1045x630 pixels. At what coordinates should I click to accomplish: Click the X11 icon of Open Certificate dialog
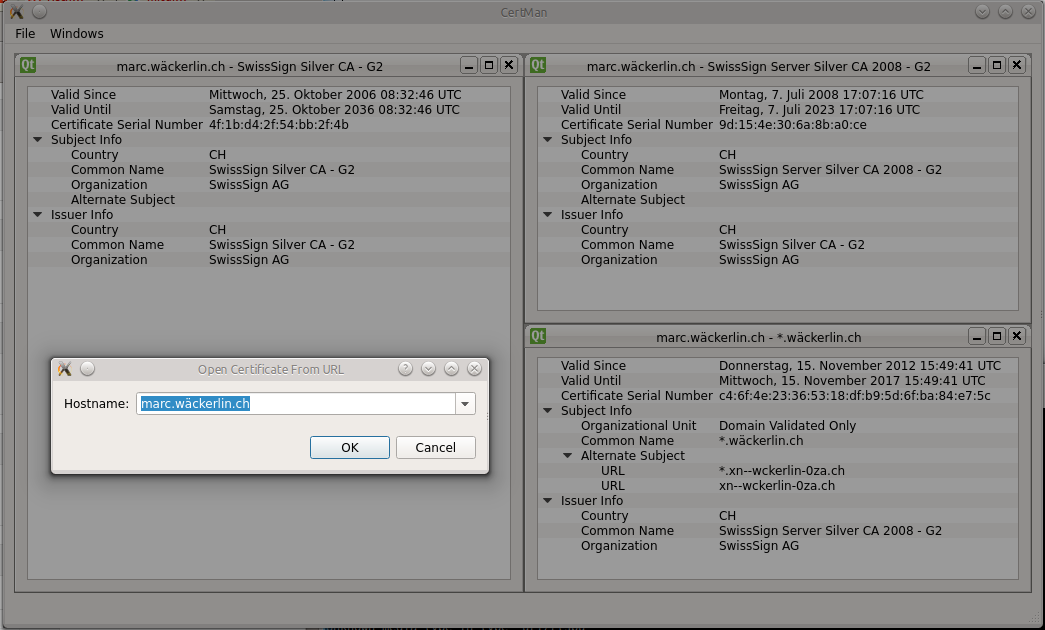click(65, 369)
